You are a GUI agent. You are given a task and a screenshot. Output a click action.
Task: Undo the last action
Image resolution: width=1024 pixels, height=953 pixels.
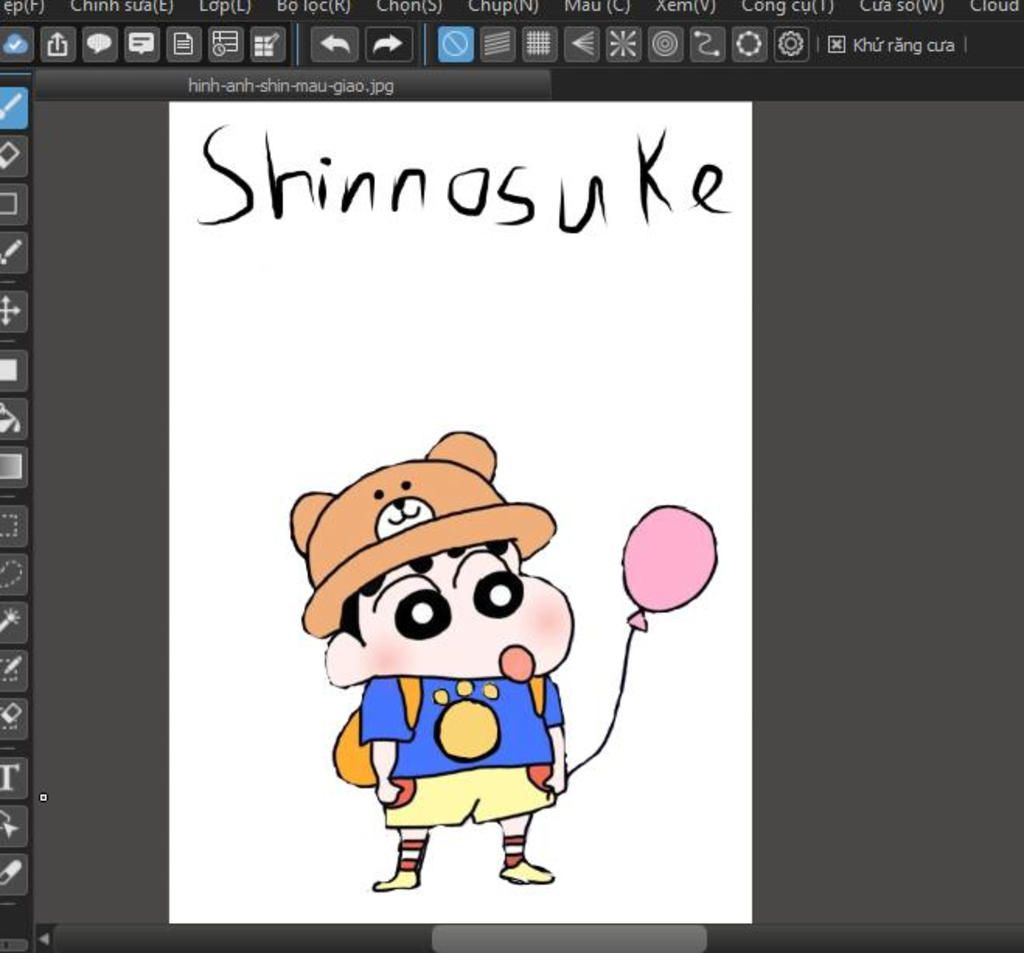point(335,44)
